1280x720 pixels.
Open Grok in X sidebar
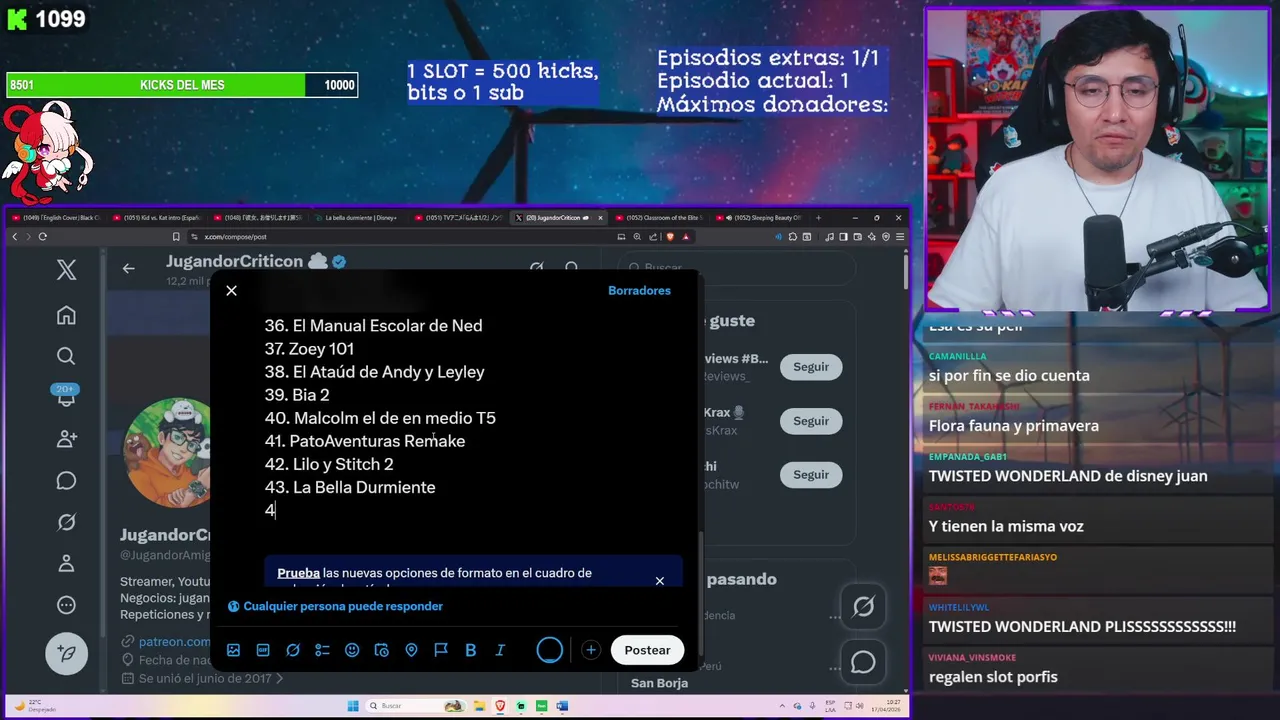(x=66, y=522)
